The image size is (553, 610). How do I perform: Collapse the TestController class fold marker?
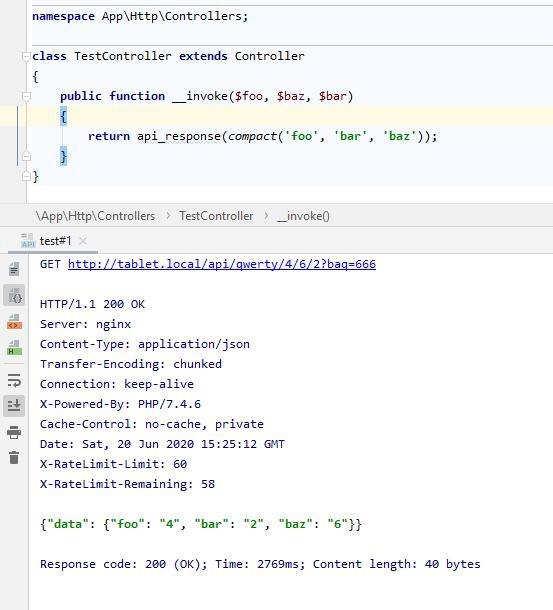[26, 56]
